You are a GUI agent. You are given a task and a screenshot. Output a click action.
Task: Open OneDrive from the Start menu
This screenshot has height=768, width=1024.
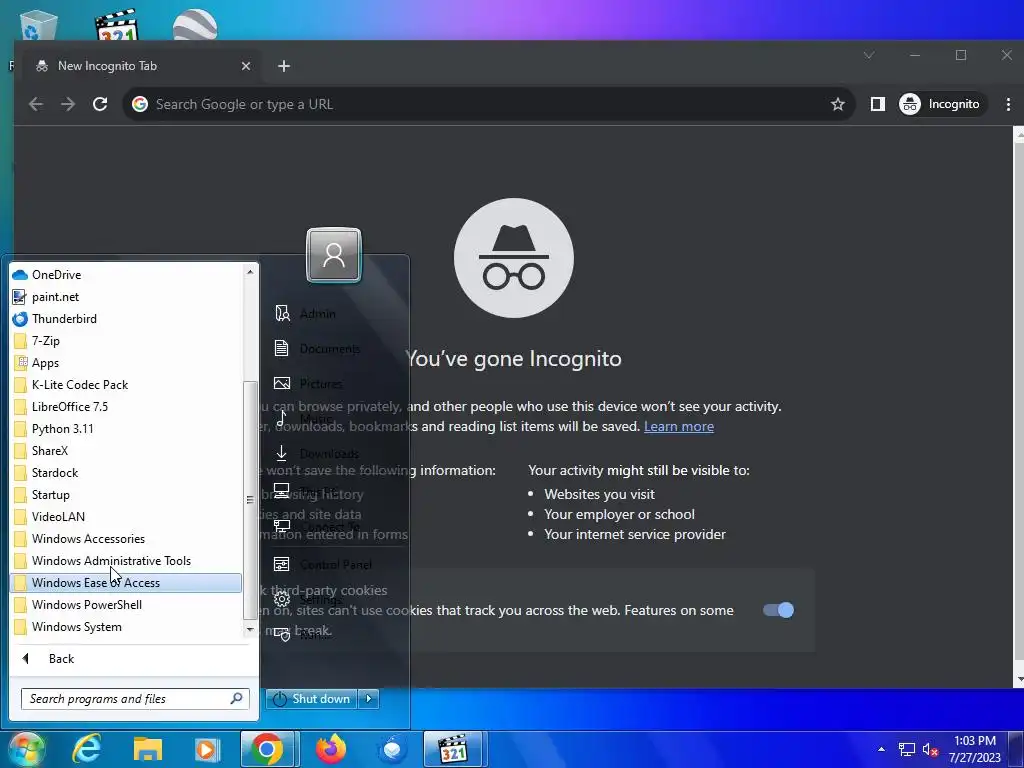126,275
